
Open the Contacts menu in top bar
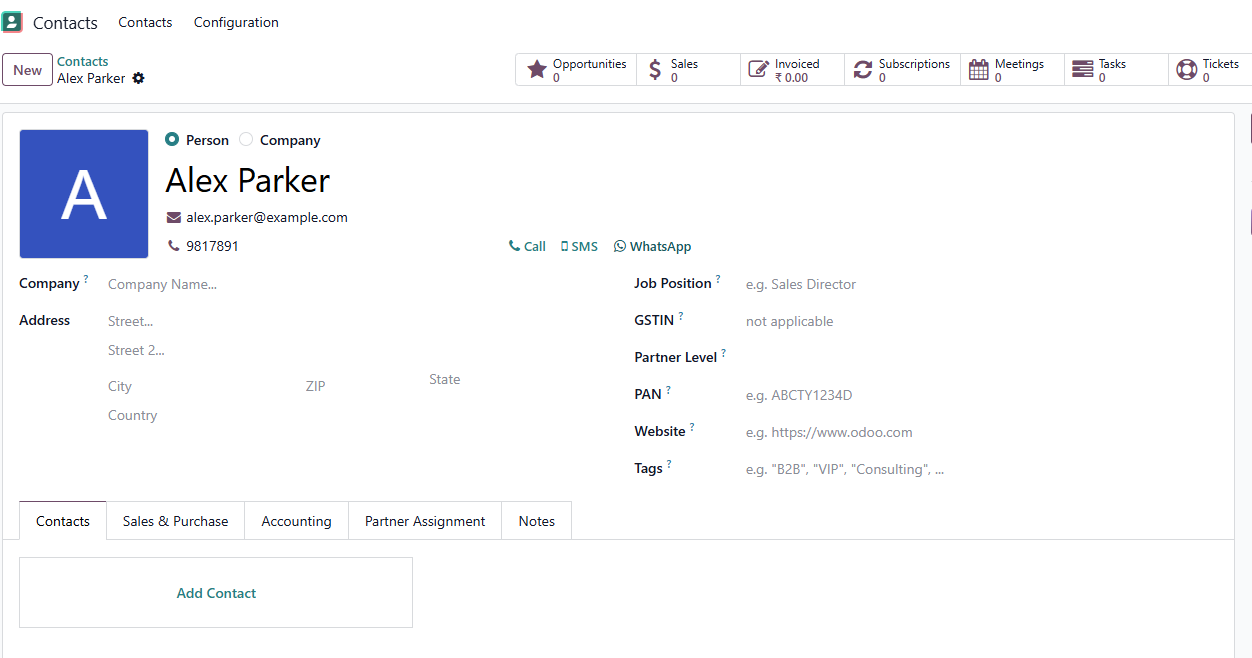point(145,22)
